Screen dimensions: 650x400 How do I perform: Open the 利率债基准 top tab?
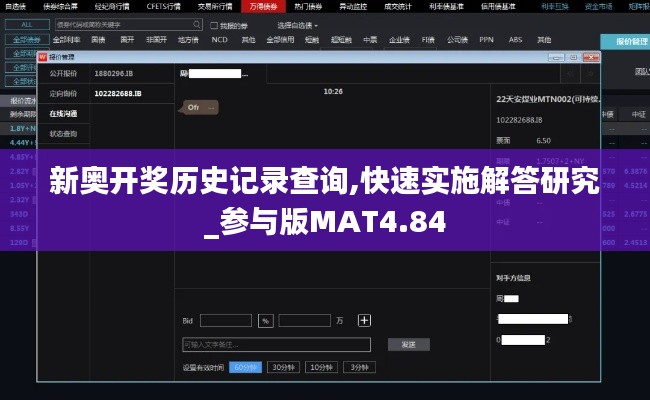pyautogui.click(x=446, y=6)
